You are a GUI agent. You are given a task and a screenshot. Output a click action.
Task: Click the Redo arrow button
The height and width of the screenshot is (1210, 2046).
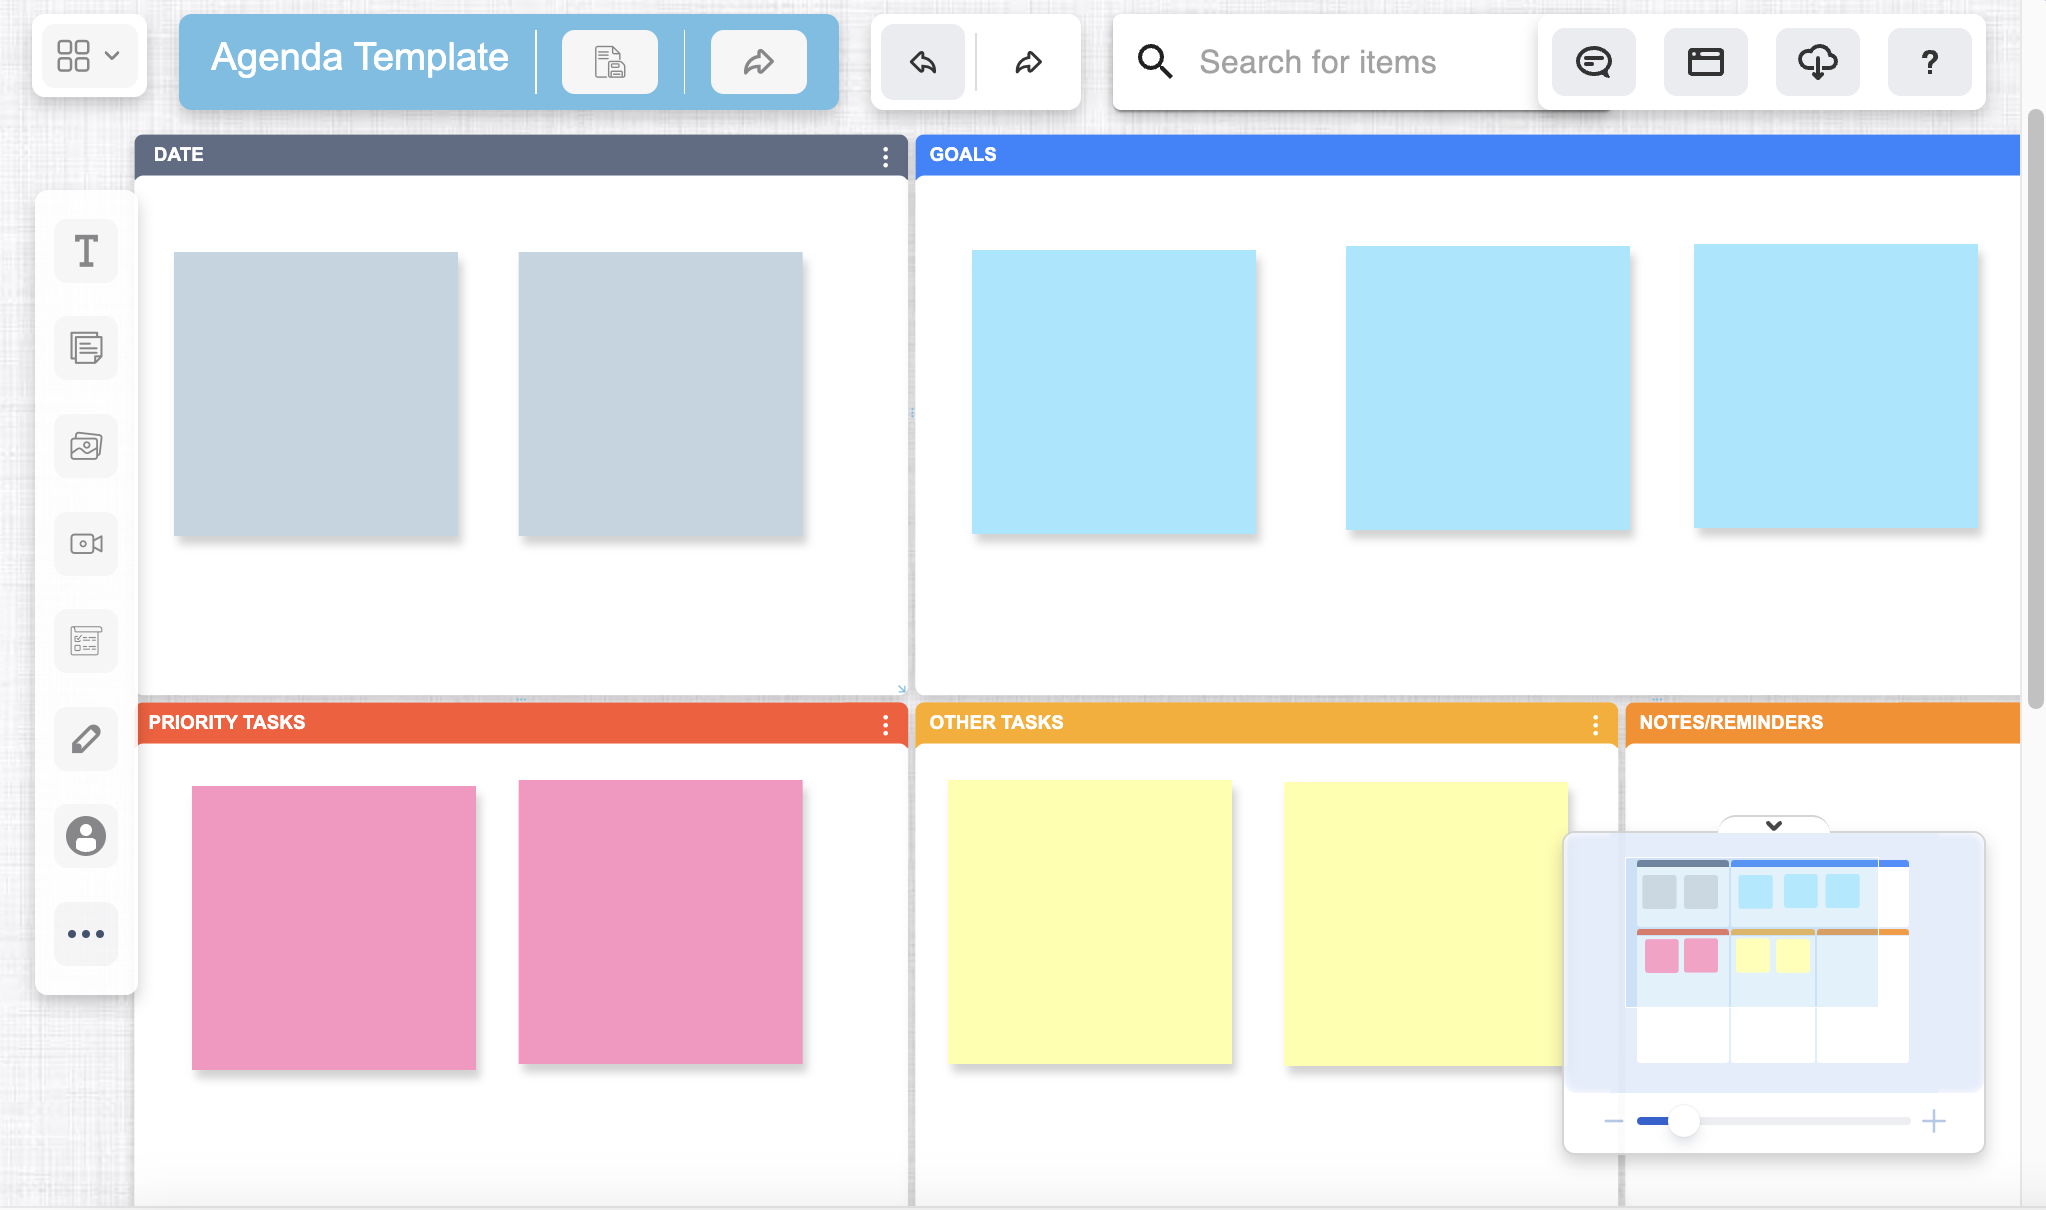(x=1027, y=60)
